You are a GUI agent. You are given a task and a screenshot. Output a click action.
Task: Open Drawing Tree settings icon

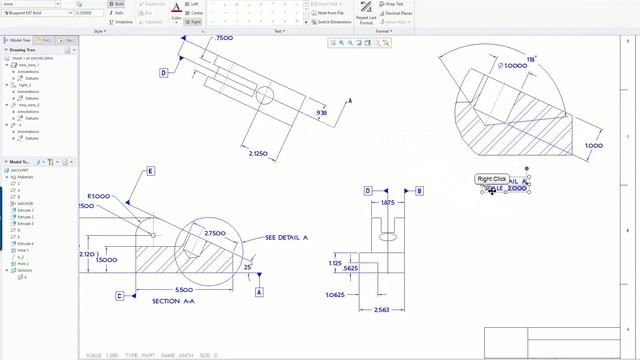[x=68, y=50]
